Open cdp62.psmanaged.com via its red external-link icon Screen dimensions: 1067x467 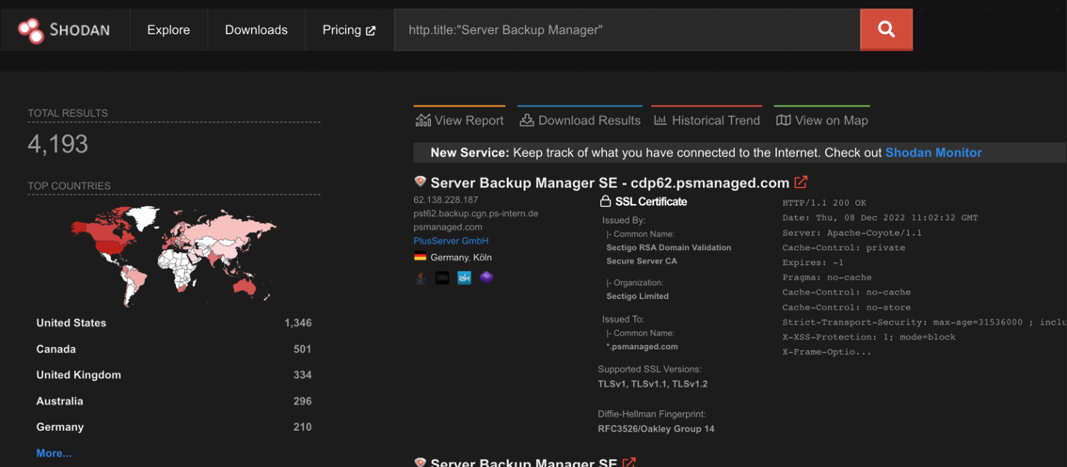[801, 182]
